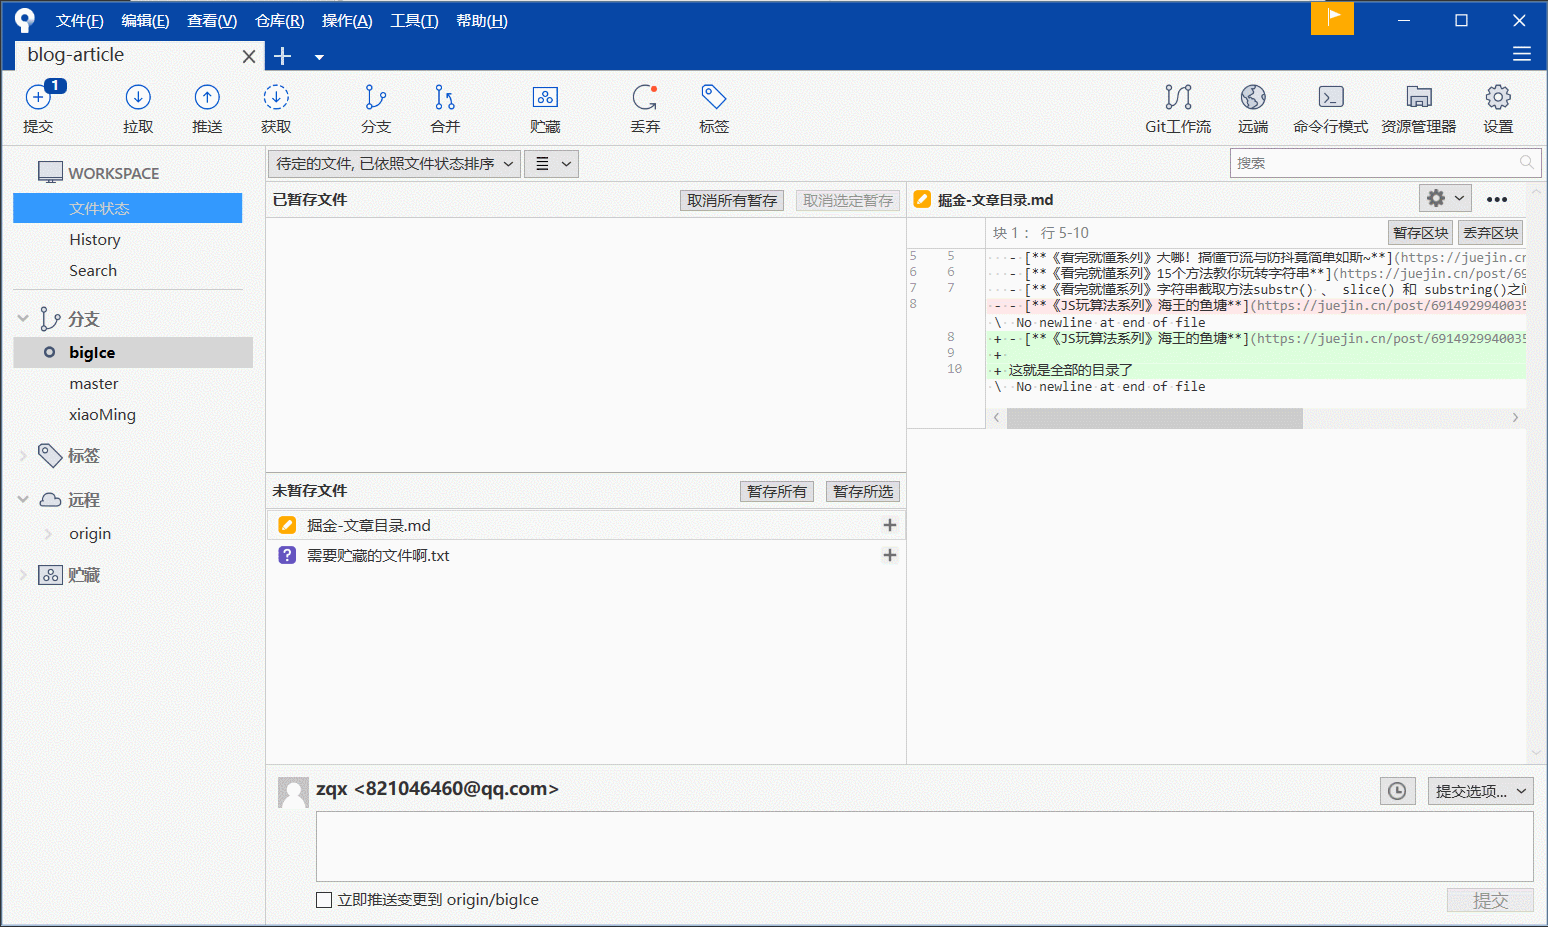Stage 掘金-文章目录.md using its plus icon
This screenshot has height=927, width=1548.
tap(890, 525)
